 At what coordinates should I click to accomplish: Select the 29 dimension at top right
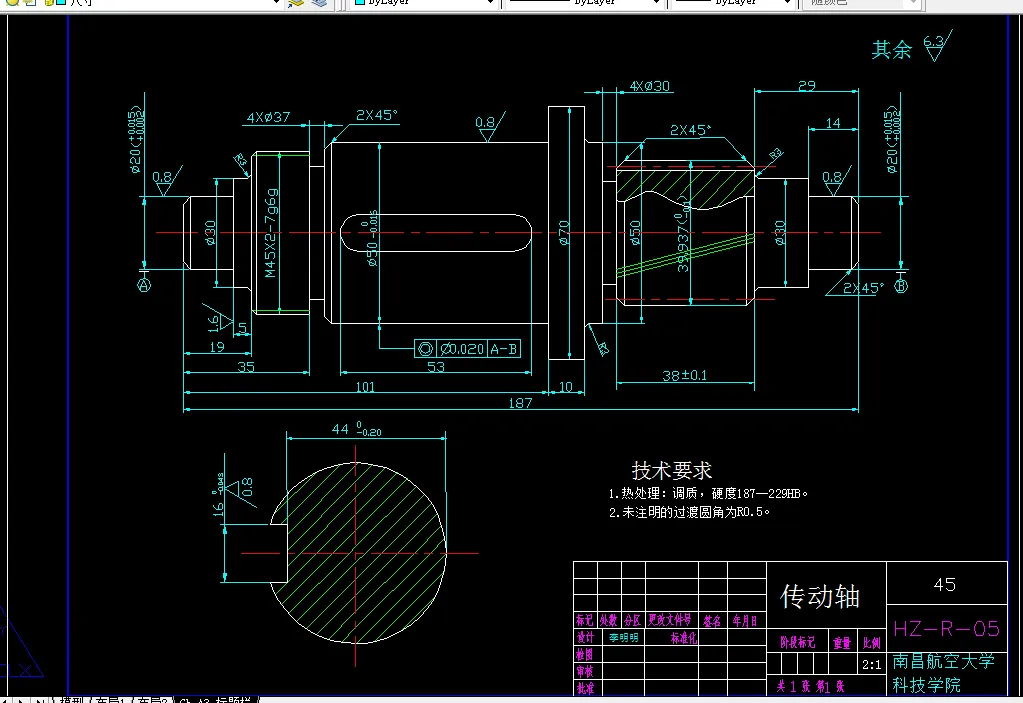point(807,85)
